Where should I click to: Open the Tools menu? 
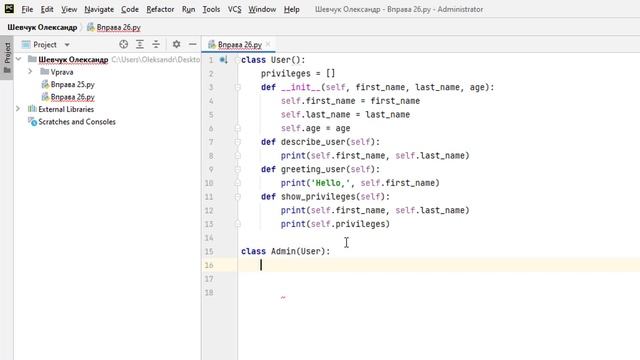[x=211, y=9]
